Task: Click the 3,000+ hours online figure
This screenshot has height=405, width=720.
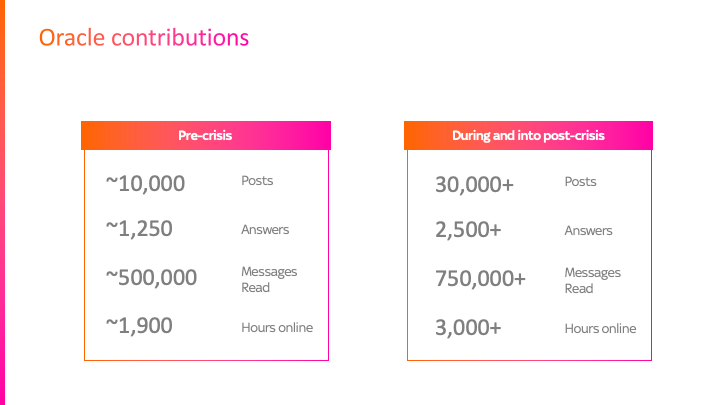Action: coord(468,327)
